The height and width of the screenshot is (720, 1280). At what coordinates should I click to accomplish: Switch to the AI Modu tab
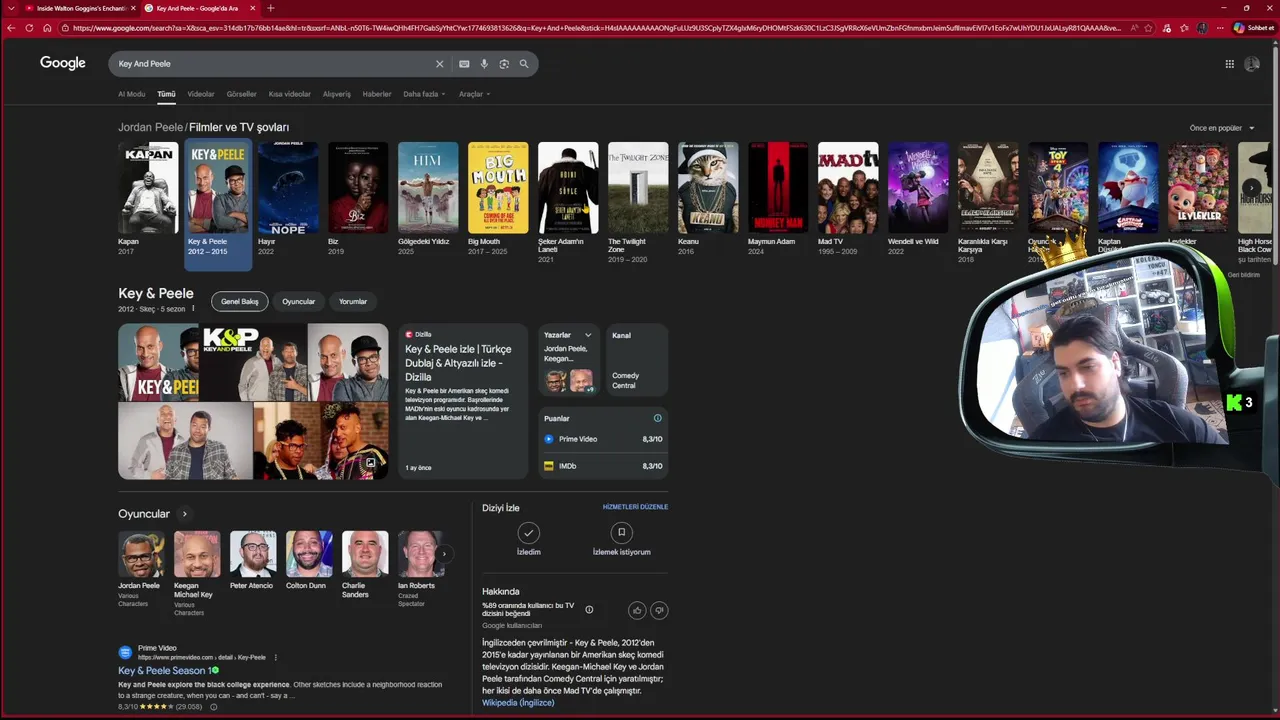tap(131, 94)
